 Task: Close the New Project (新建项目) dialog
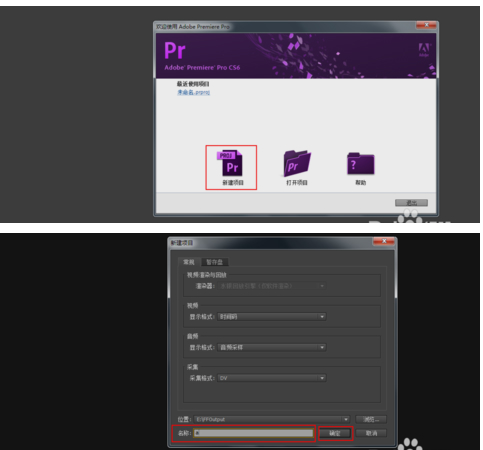click(384, 241)
